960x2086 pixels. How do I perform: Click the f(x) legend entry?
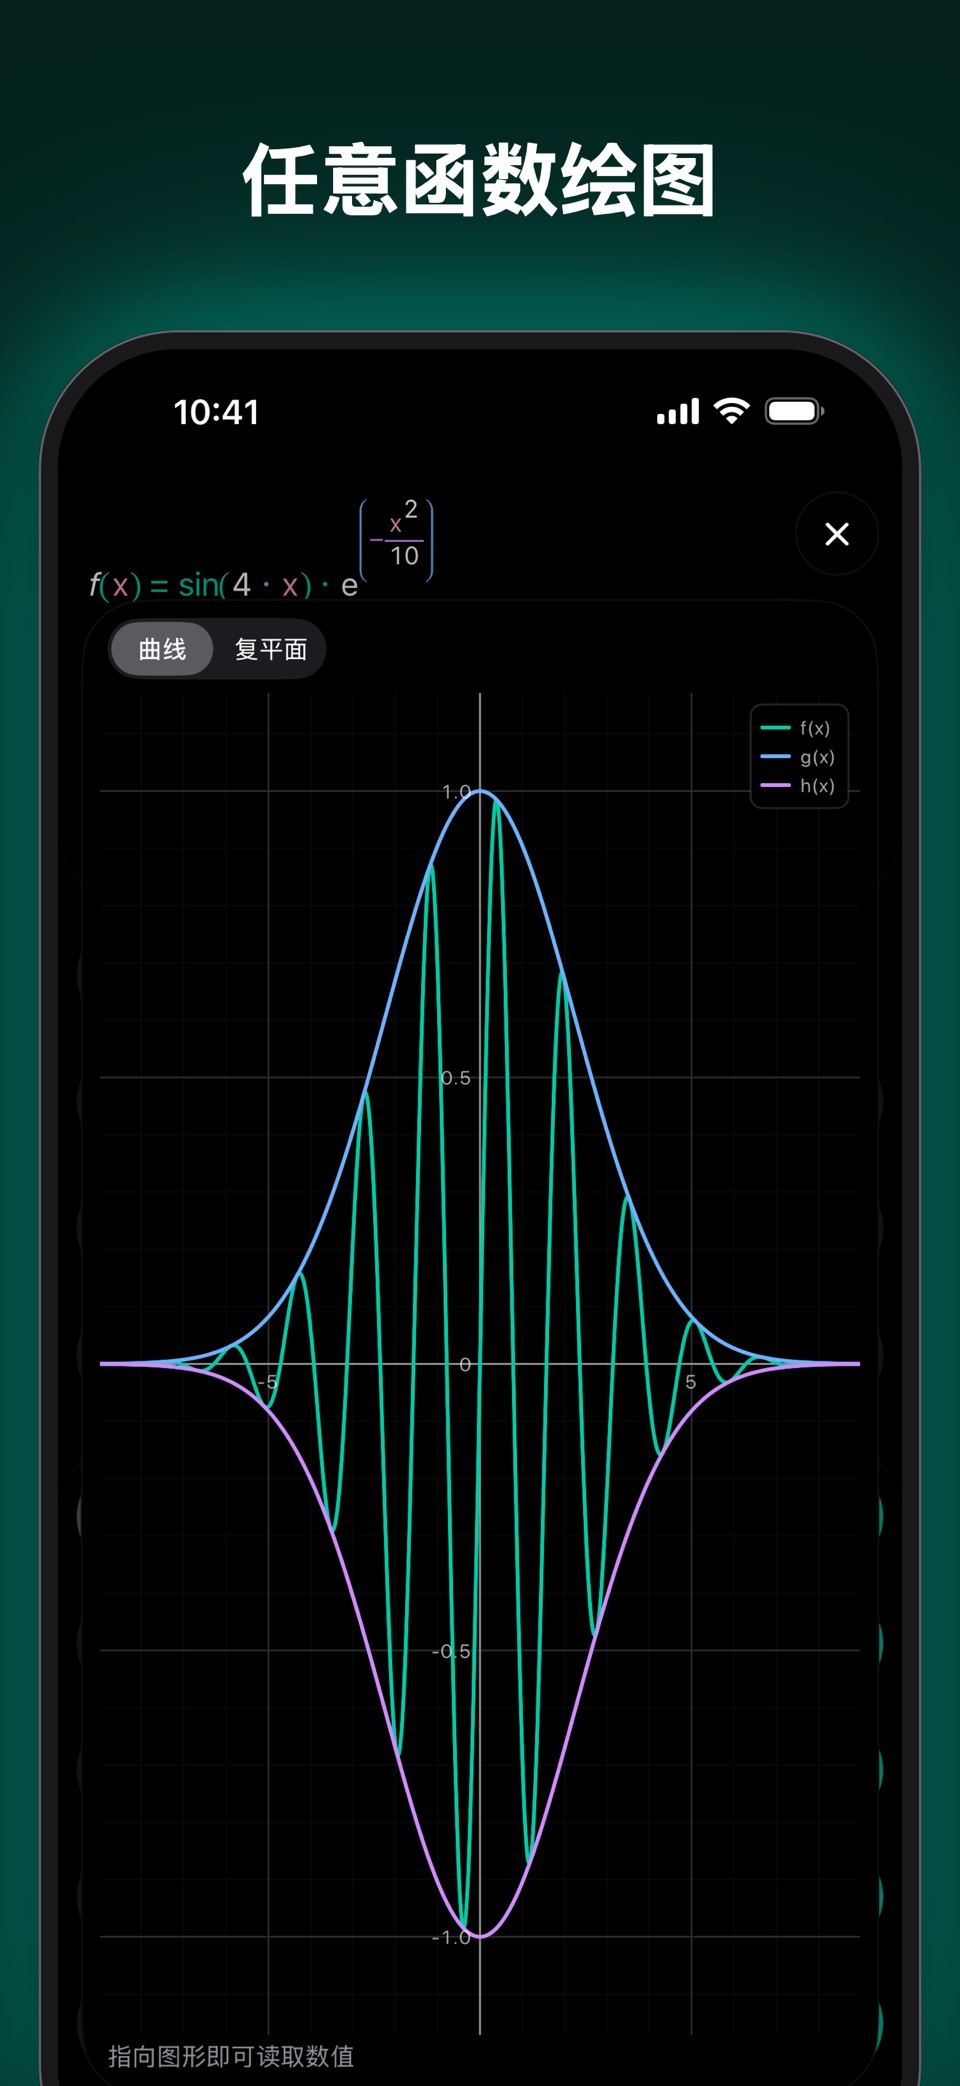[x=796, y=728]
